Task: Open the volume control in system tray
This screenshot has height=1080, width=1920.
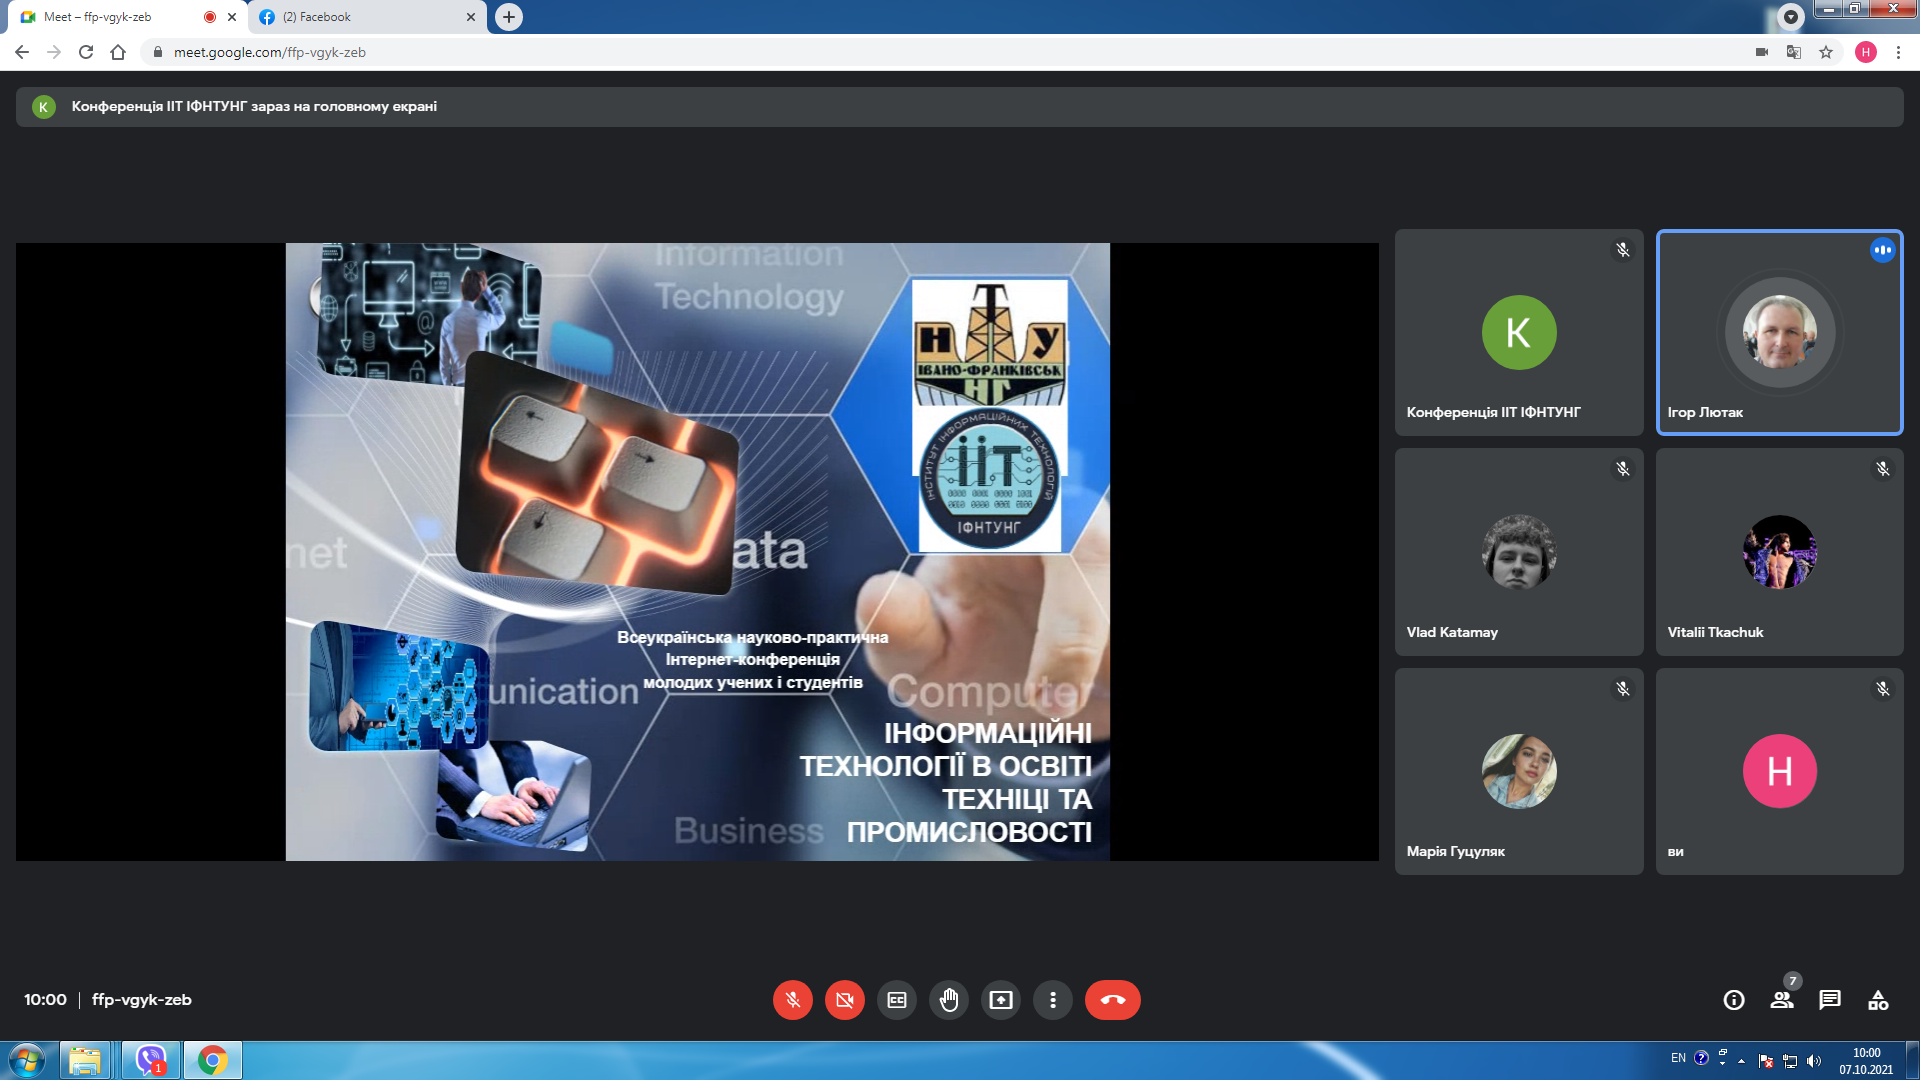Action: pyautogui.click(x=1814, y=1061)
